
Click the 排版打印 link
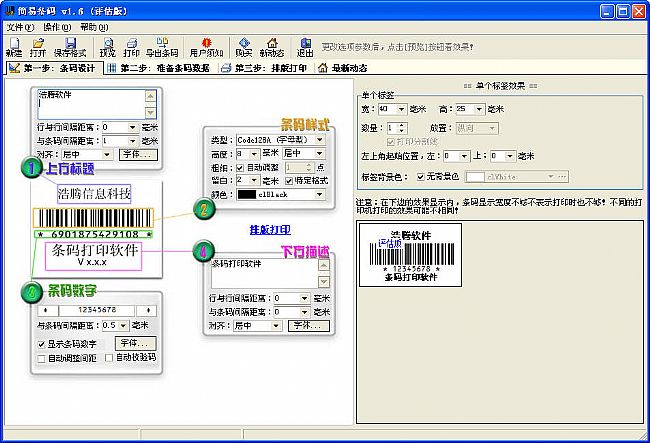270,230
